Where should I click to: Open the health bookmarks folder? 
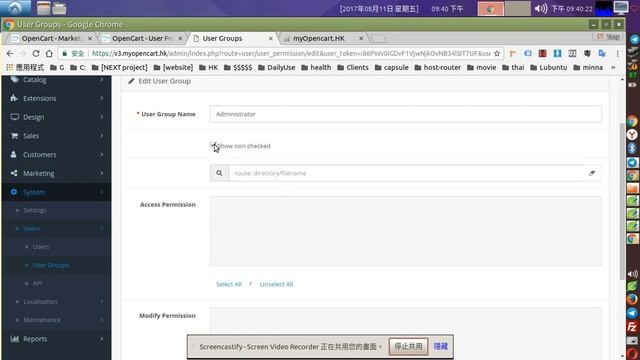[316, 67]
